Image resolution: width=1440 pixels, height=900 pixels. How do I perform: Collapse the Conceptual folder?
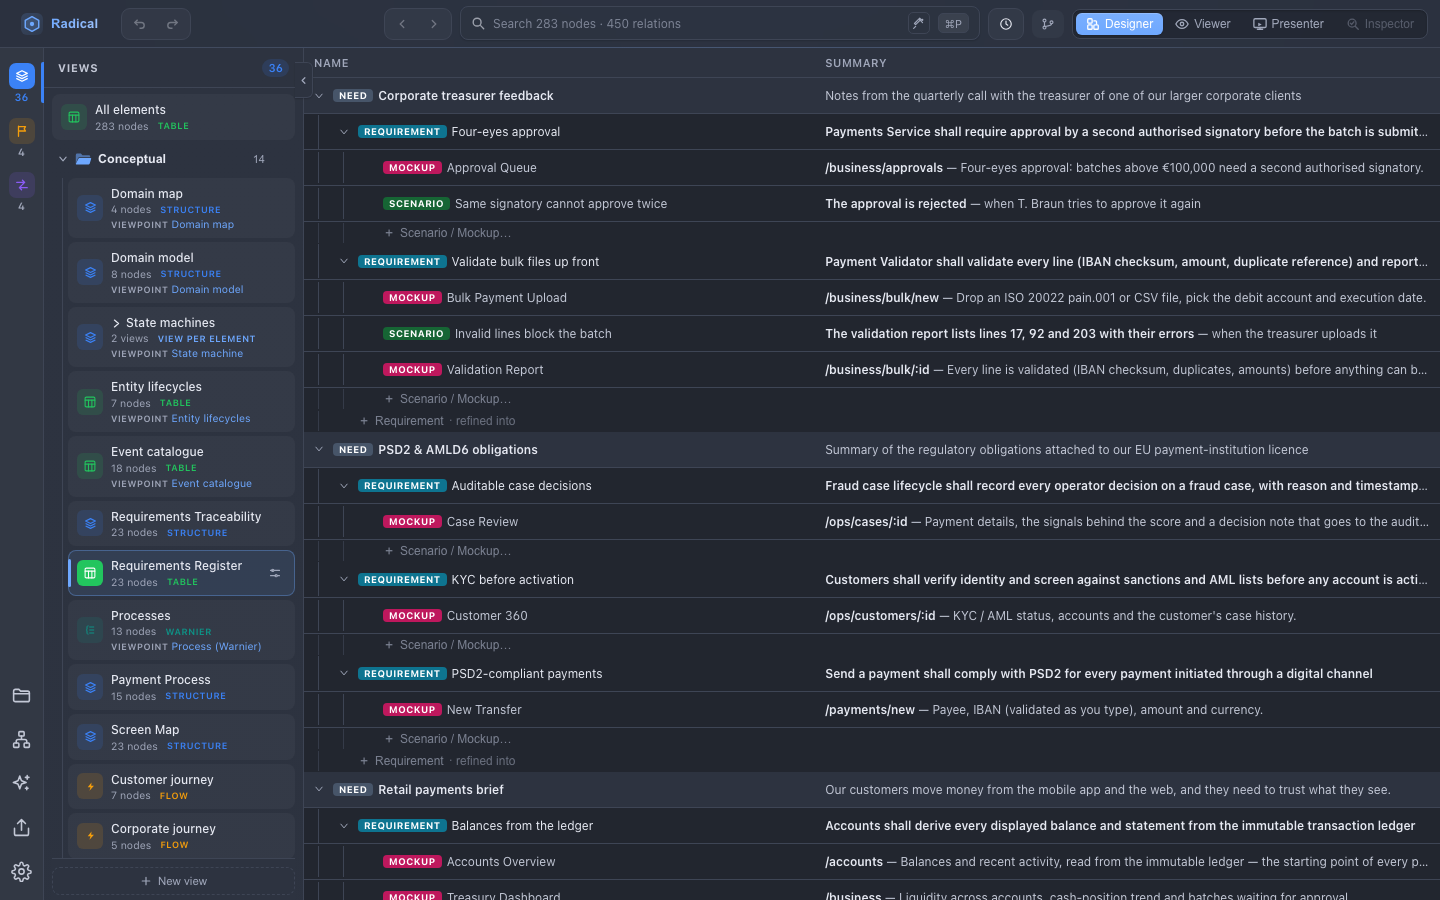[63, 159]
